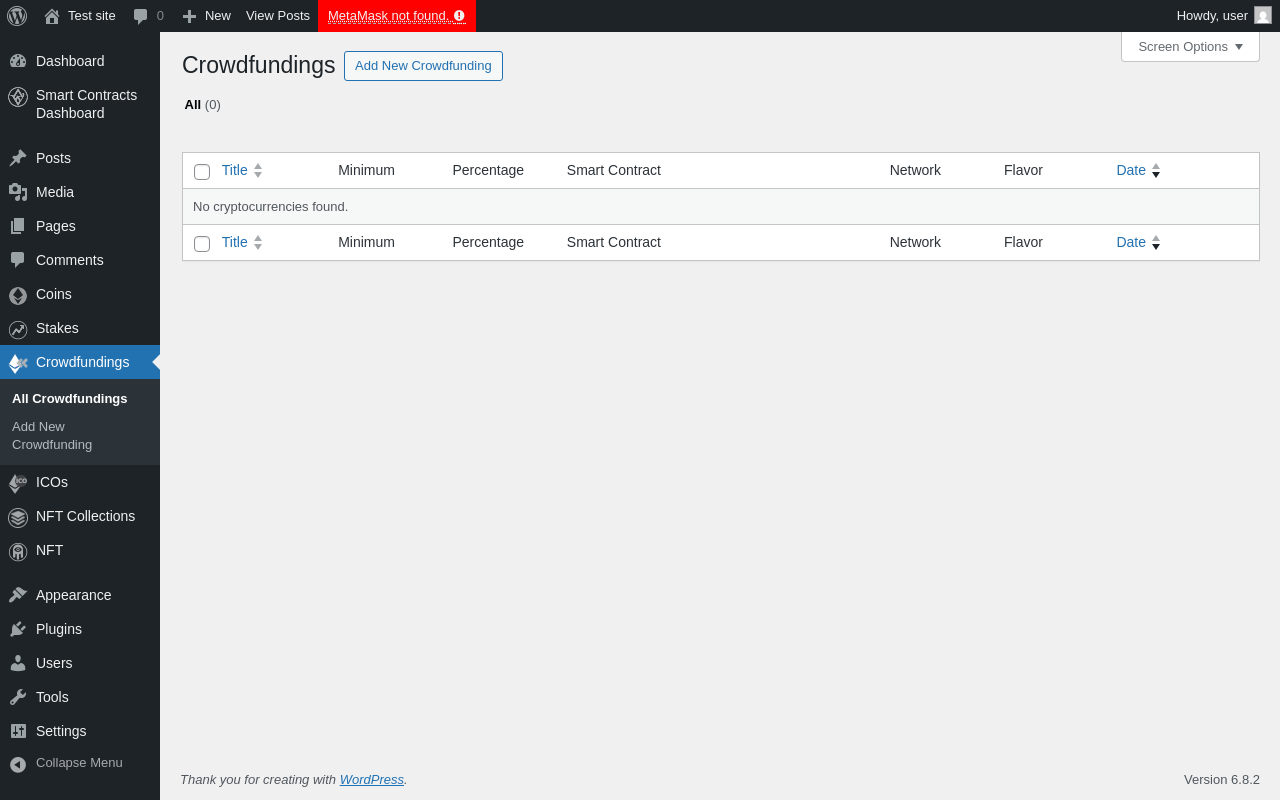Click the NFT sidebar icon
Viewport: 1280px width, 800px height.
(18, 552)
